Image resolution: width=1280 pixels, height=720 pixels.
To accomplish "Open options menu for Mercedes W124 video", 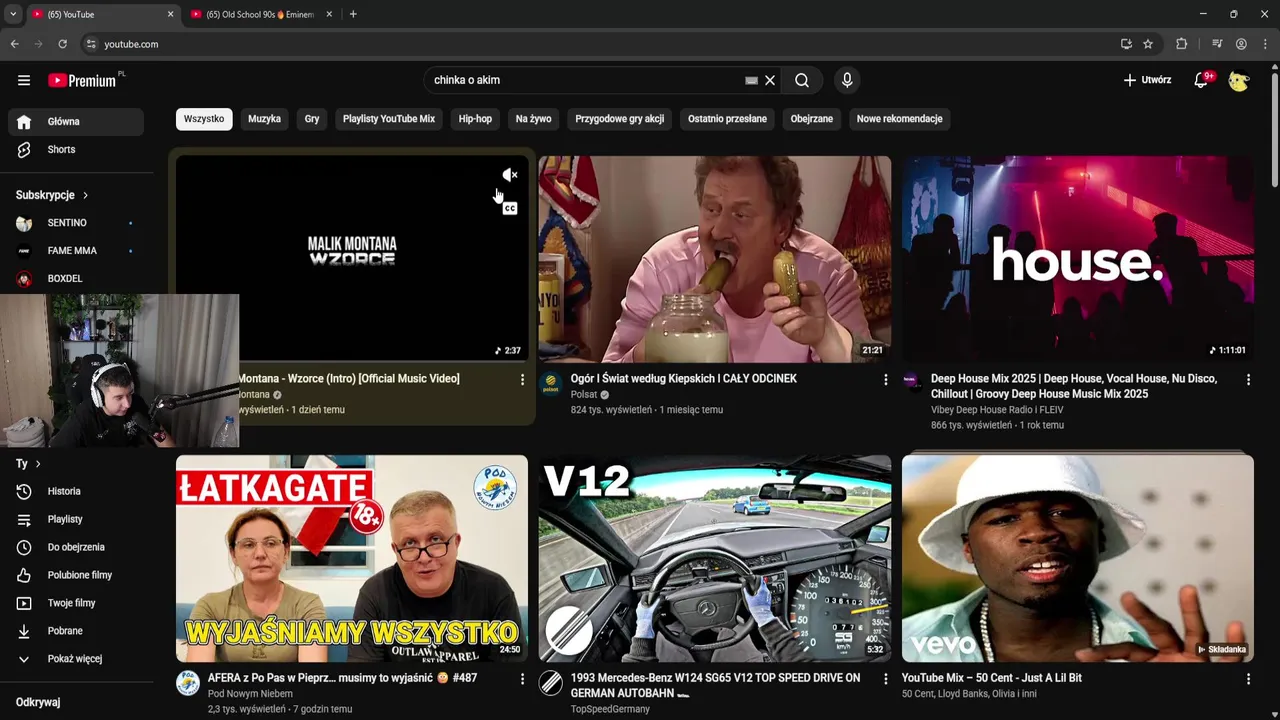I will click(x=885, y=679).
